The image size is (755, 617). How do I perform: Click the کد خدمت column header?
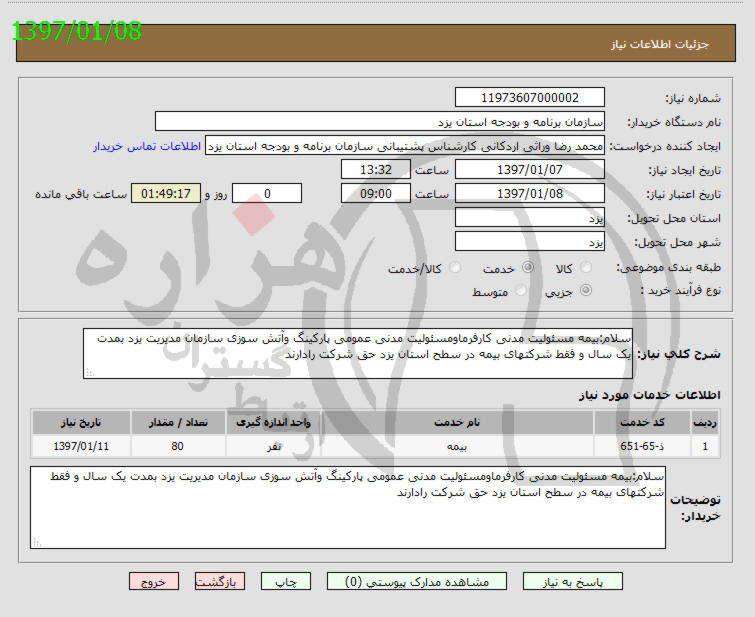pos(642,422)
